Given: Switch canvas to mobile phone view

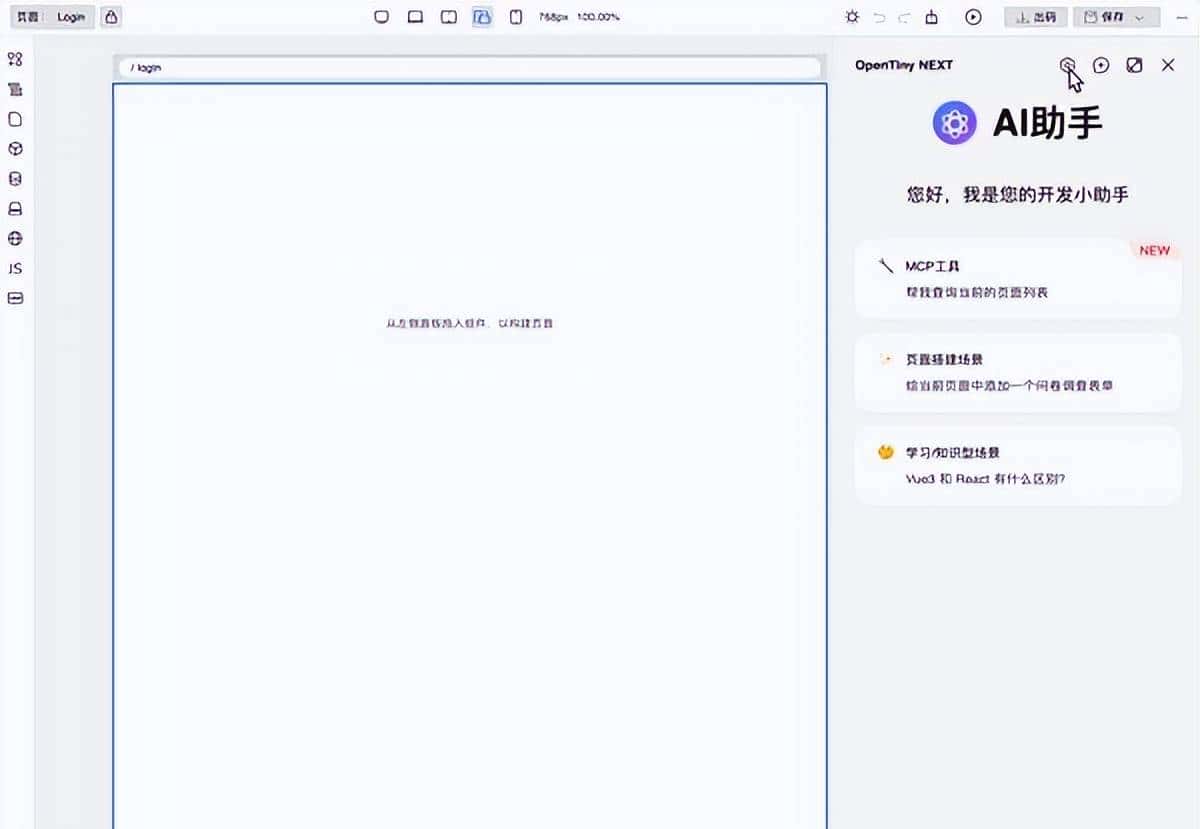Looking at the screenshot, I should coord(516,17).
